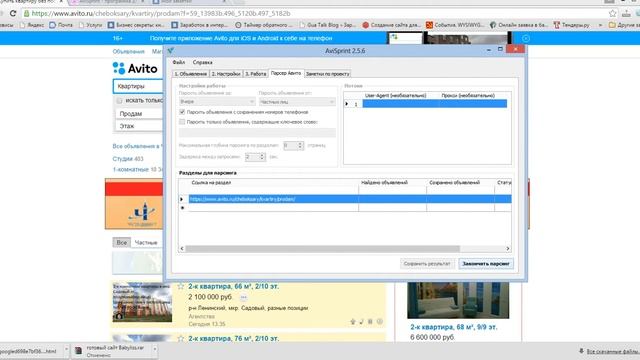The width and height of the screenshot is (640, 360).
Task: Open the Другие закладки folder
Action: (624, 25)
